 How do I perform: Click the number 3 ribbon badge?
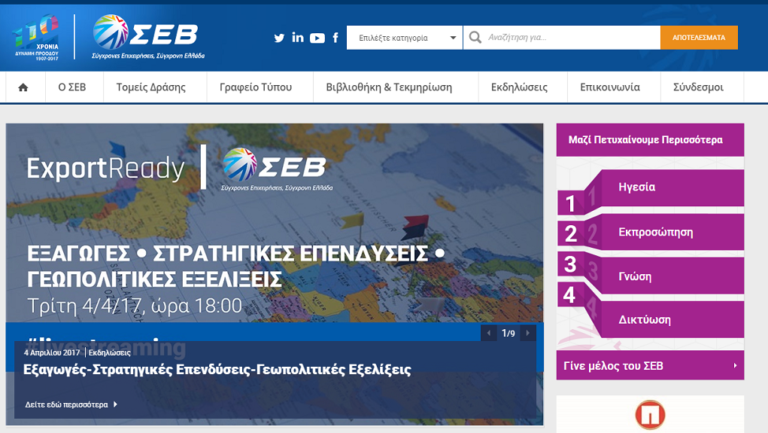click(570, 265)
